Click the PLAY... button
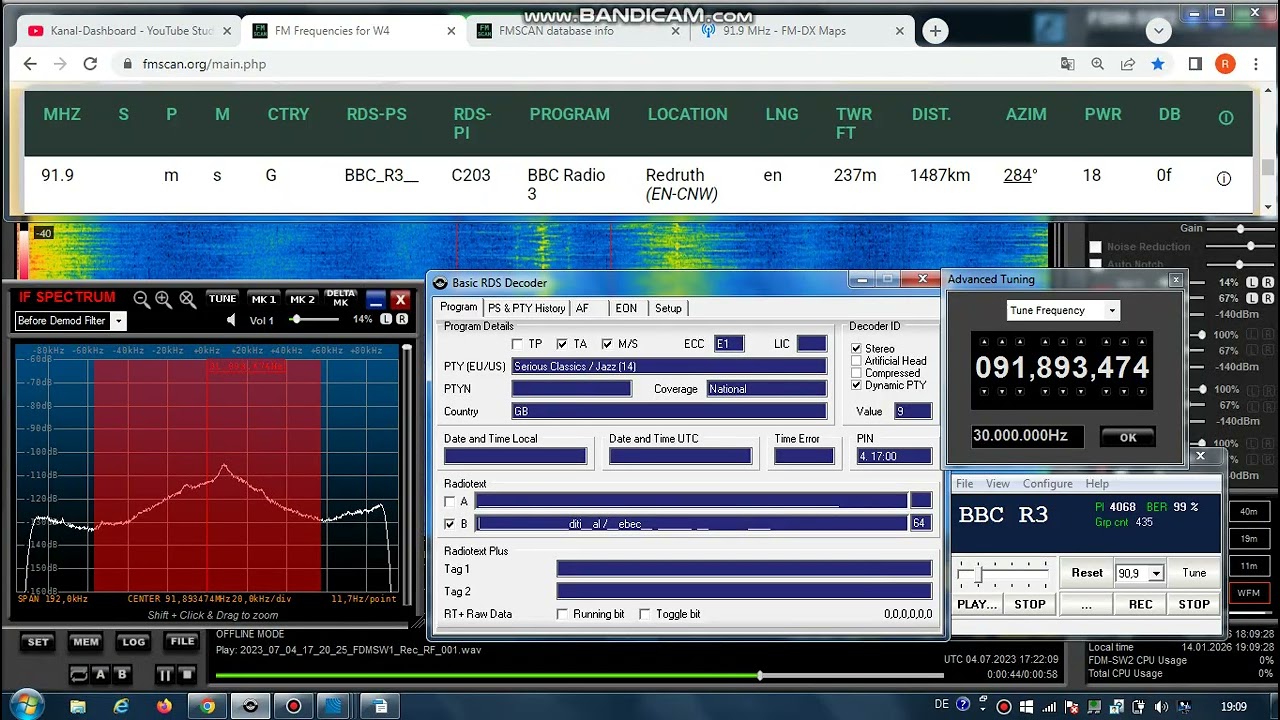 977,604
